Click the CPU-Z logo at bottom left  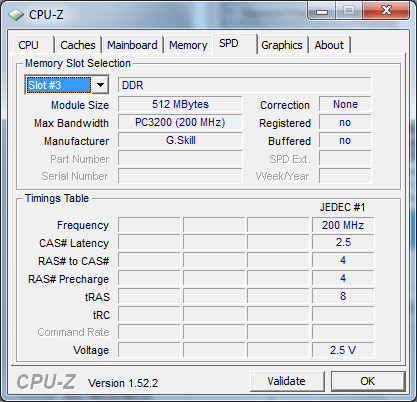pyautogui.click(x=46, y=382)
